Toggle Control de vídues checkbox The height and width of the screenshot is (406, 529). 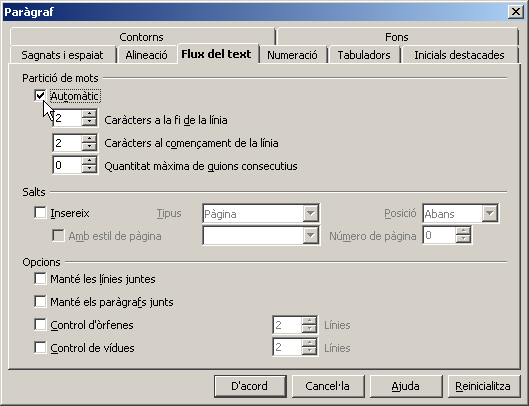click(x=40, y=347)
